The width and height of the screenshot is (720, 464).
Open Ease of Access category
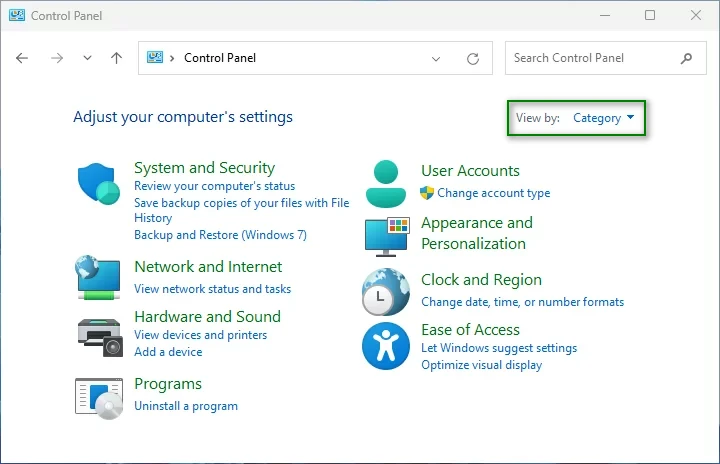pos(470,330)
